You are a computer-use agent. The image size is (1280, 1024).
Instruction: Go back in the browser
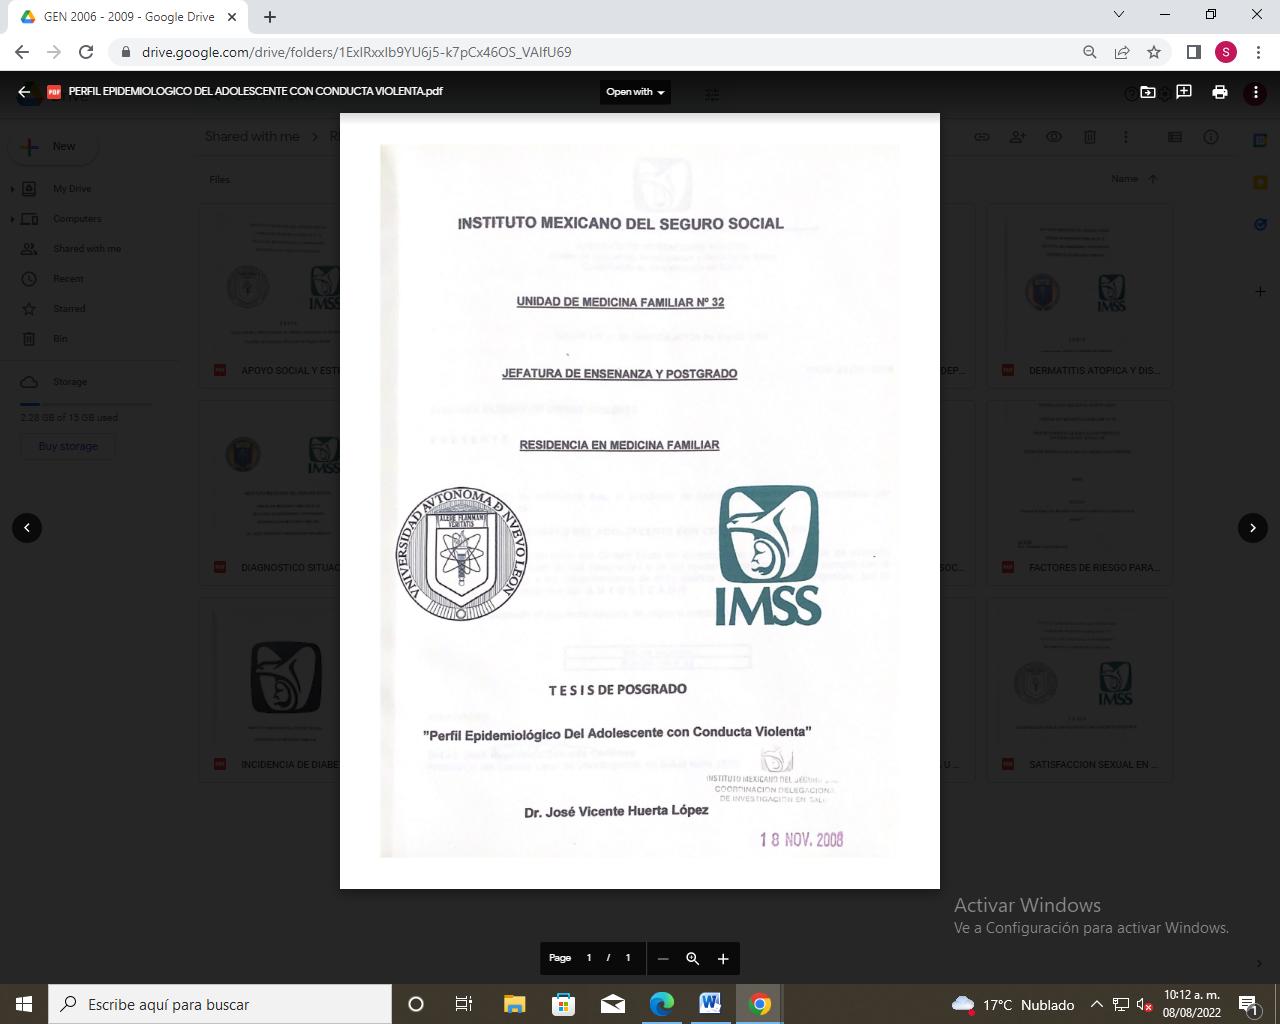[22, 52]
